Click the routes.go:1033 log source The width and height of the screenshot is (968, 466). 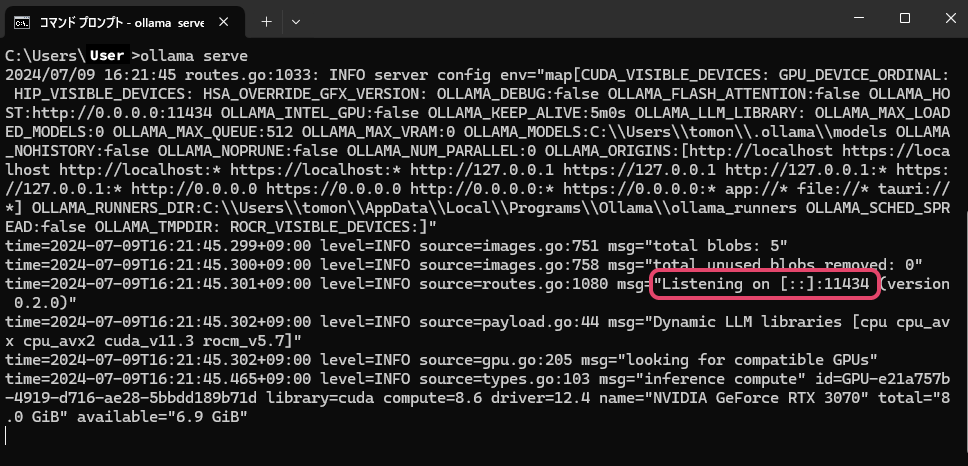pyautogui.click(x=226, y=75)
